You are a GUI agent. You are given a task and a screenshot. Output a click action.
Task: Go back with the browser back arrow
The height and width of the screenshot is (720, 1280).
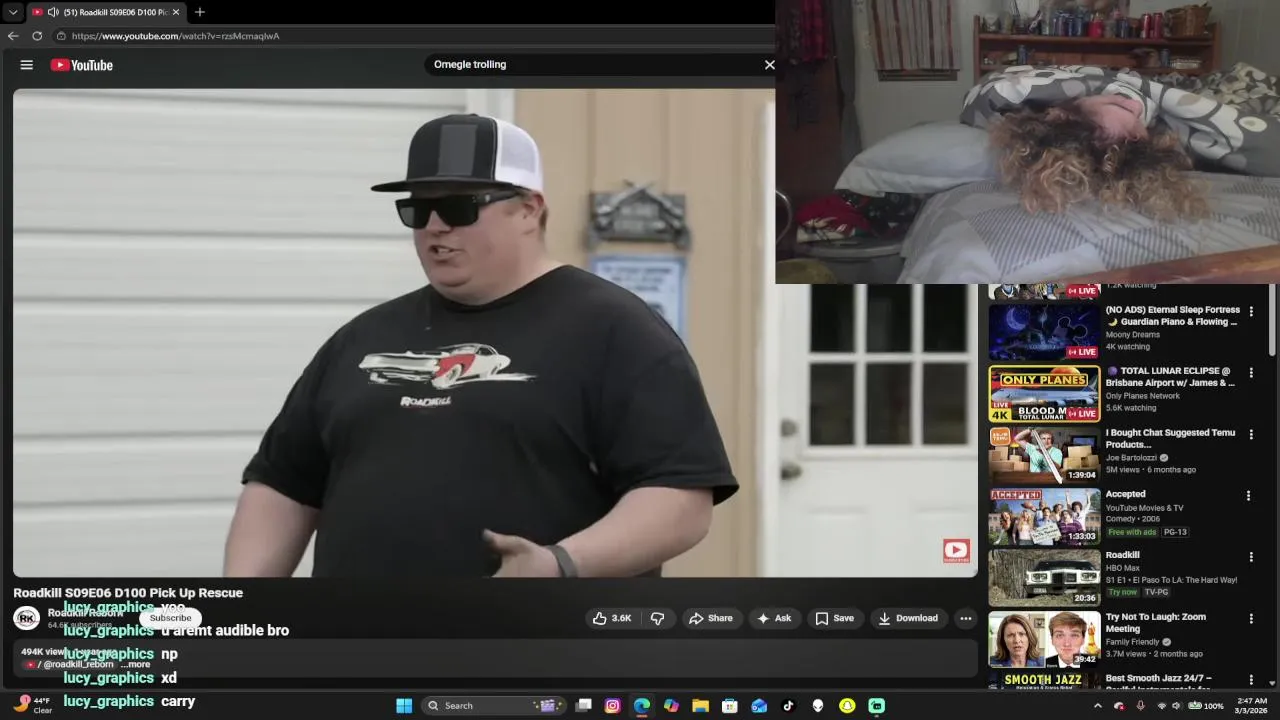pyautogui.click(x=13, y=36)
